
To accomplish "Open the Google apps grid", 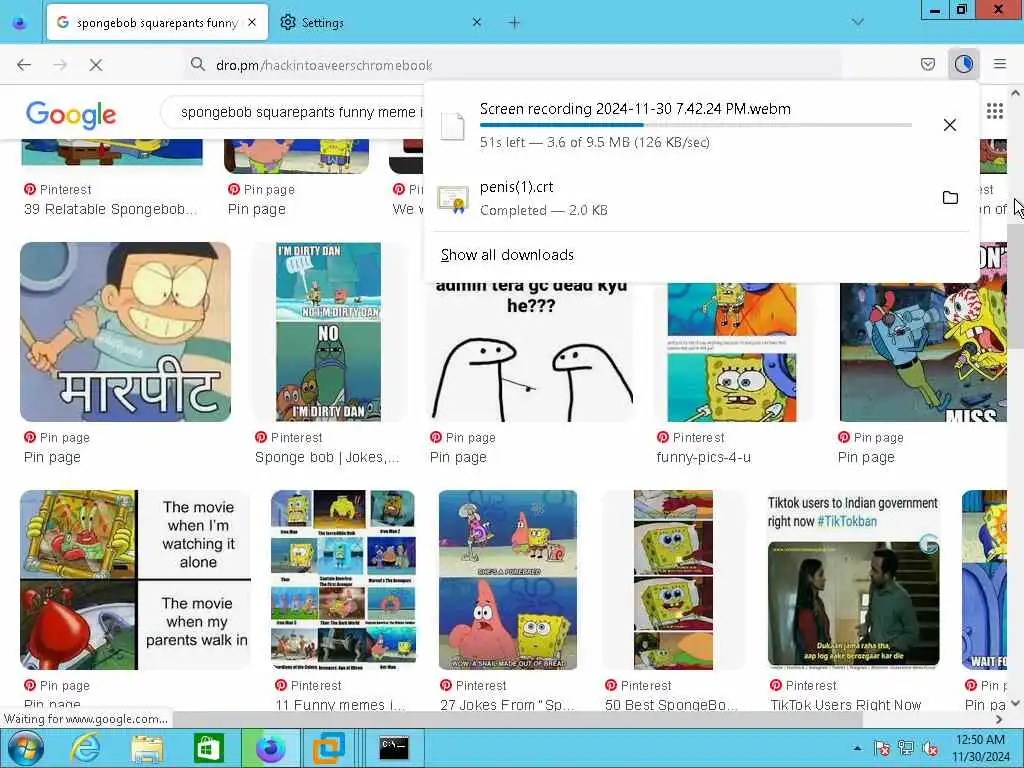I will click(994, 111).
